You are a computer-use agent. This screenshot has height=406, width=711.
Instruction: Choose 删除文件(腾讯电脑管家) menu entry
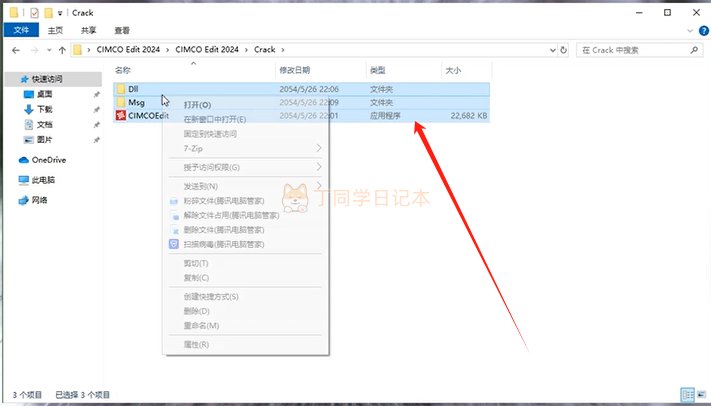245,230
